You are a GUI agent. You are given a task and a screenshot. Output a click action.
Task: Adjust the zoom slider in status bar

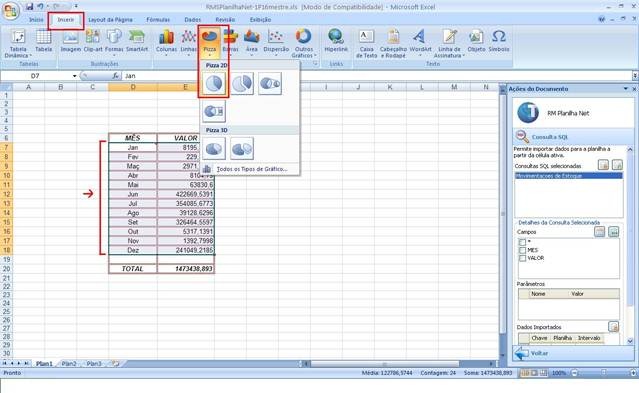click(x=604, y=373)
